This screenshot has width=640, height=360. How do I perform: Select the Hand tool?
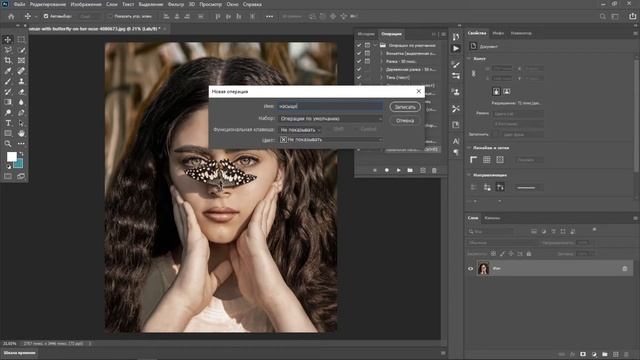click(x=21, y=133)
